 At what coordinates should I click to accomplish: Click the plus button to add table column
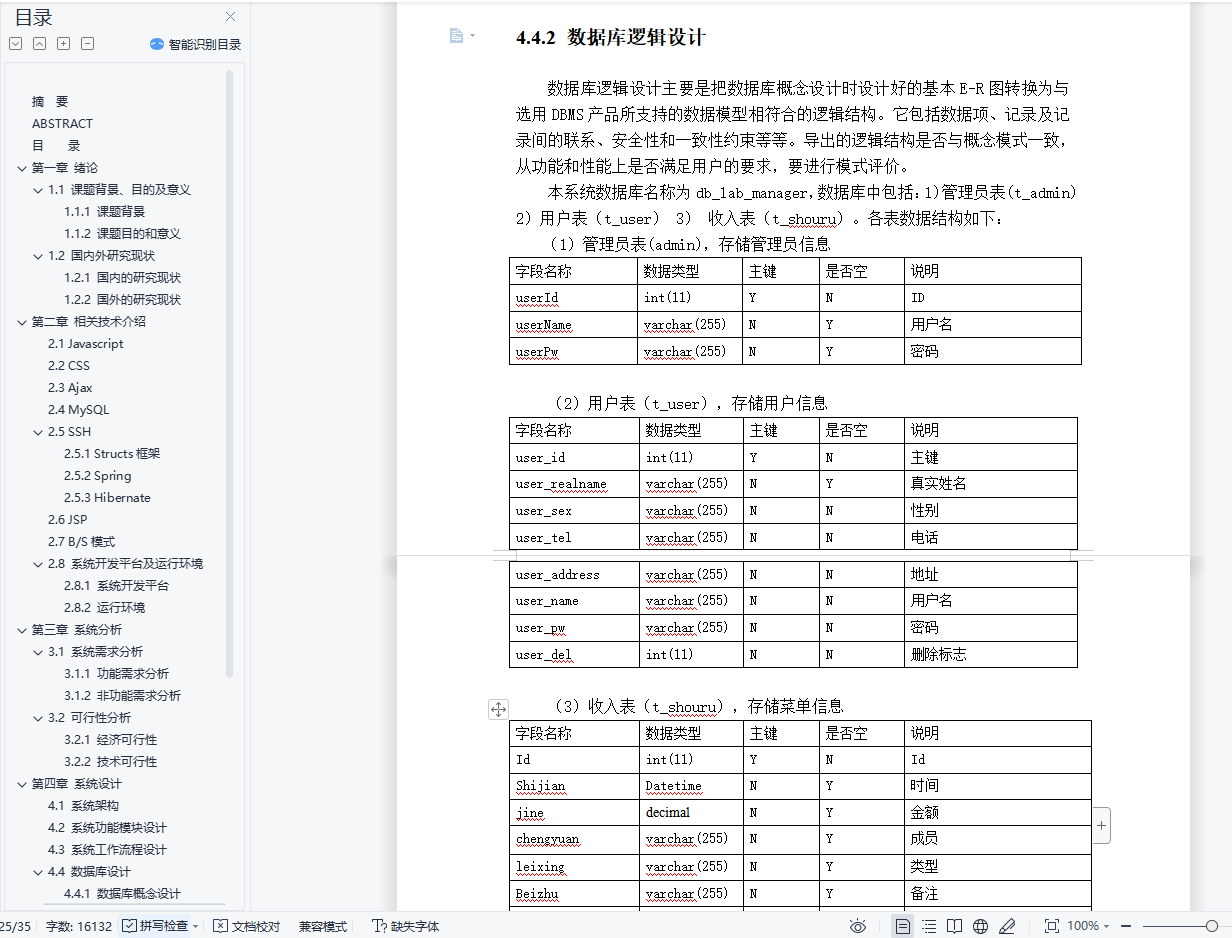point(1101,826)
